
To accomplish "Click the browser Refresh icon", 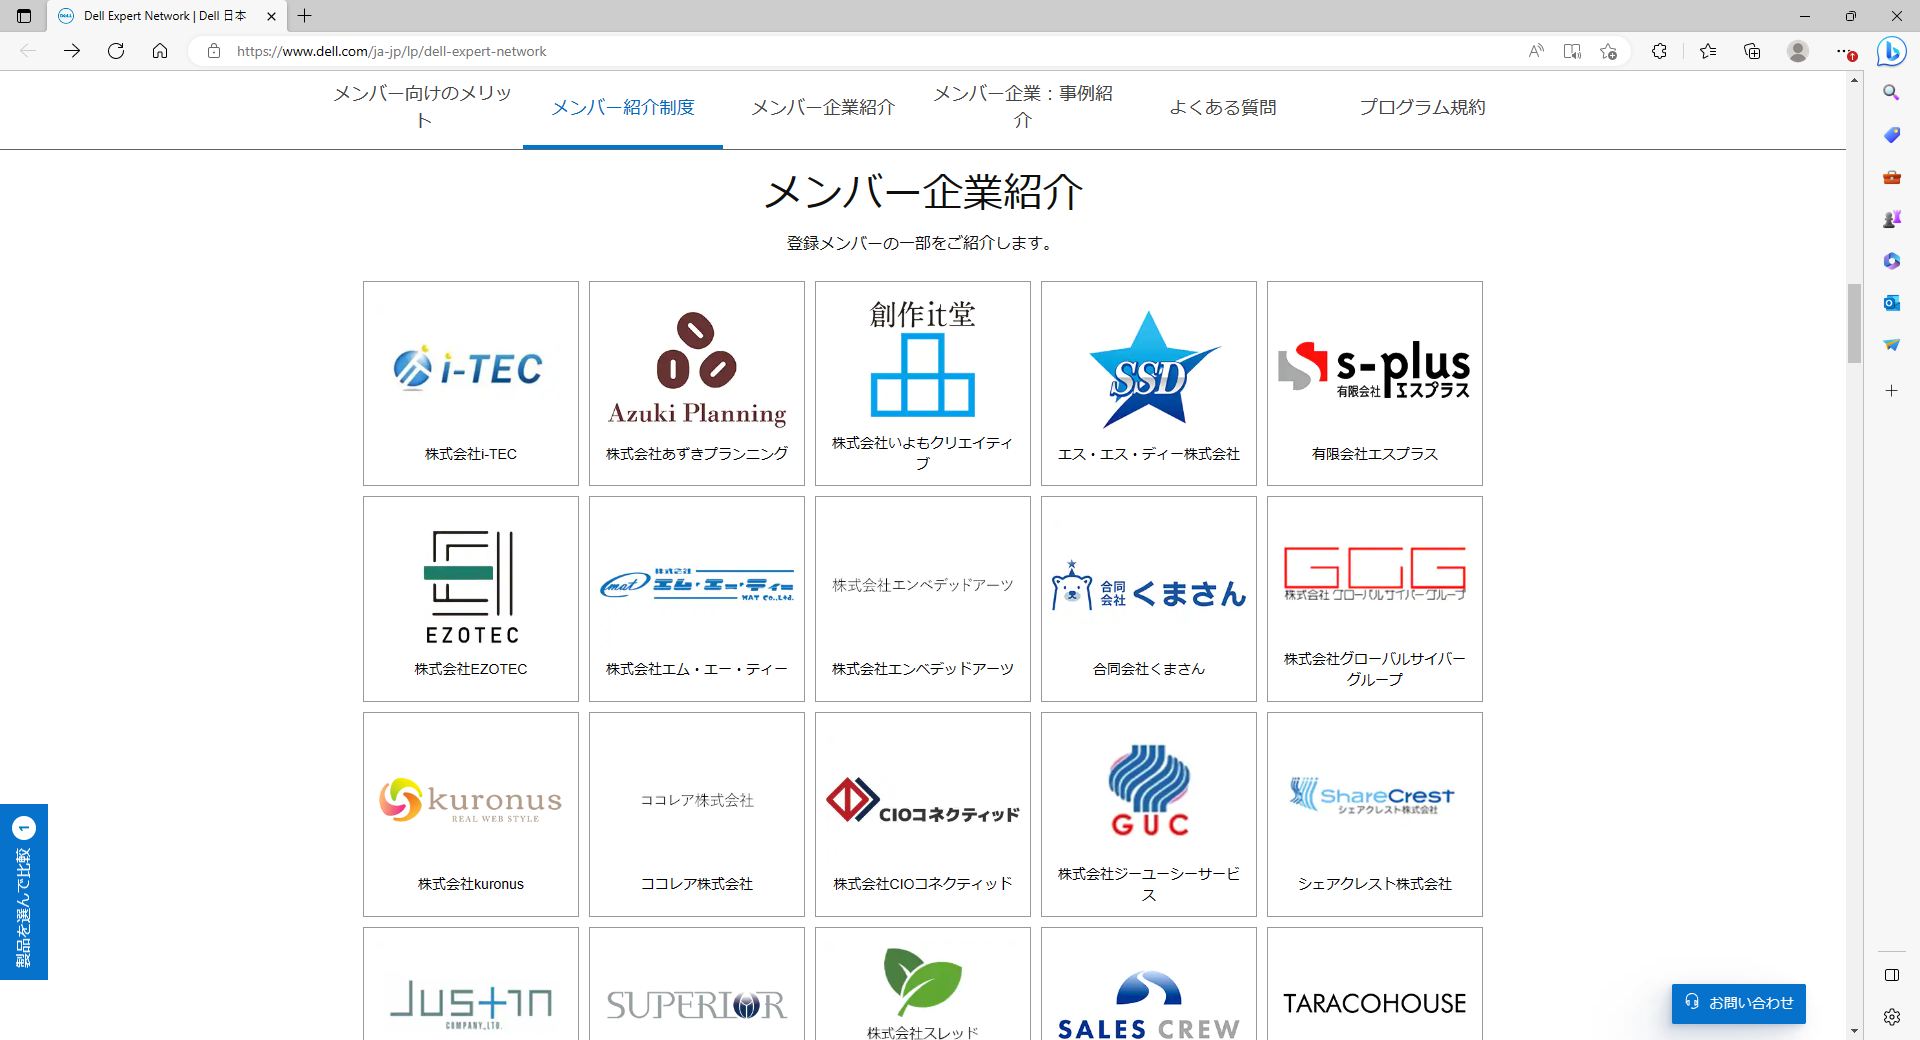I will tap(116, 51).
